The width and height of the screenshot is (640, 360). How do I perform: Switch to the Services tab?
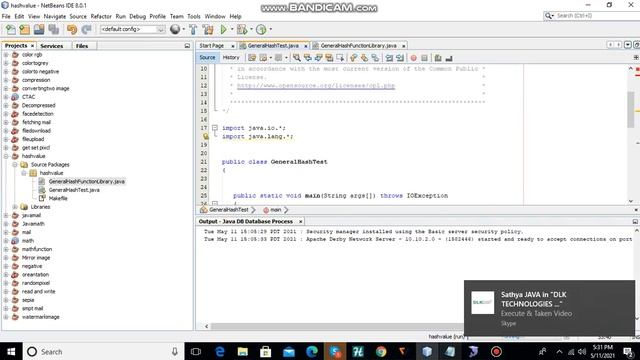point(51,46)
